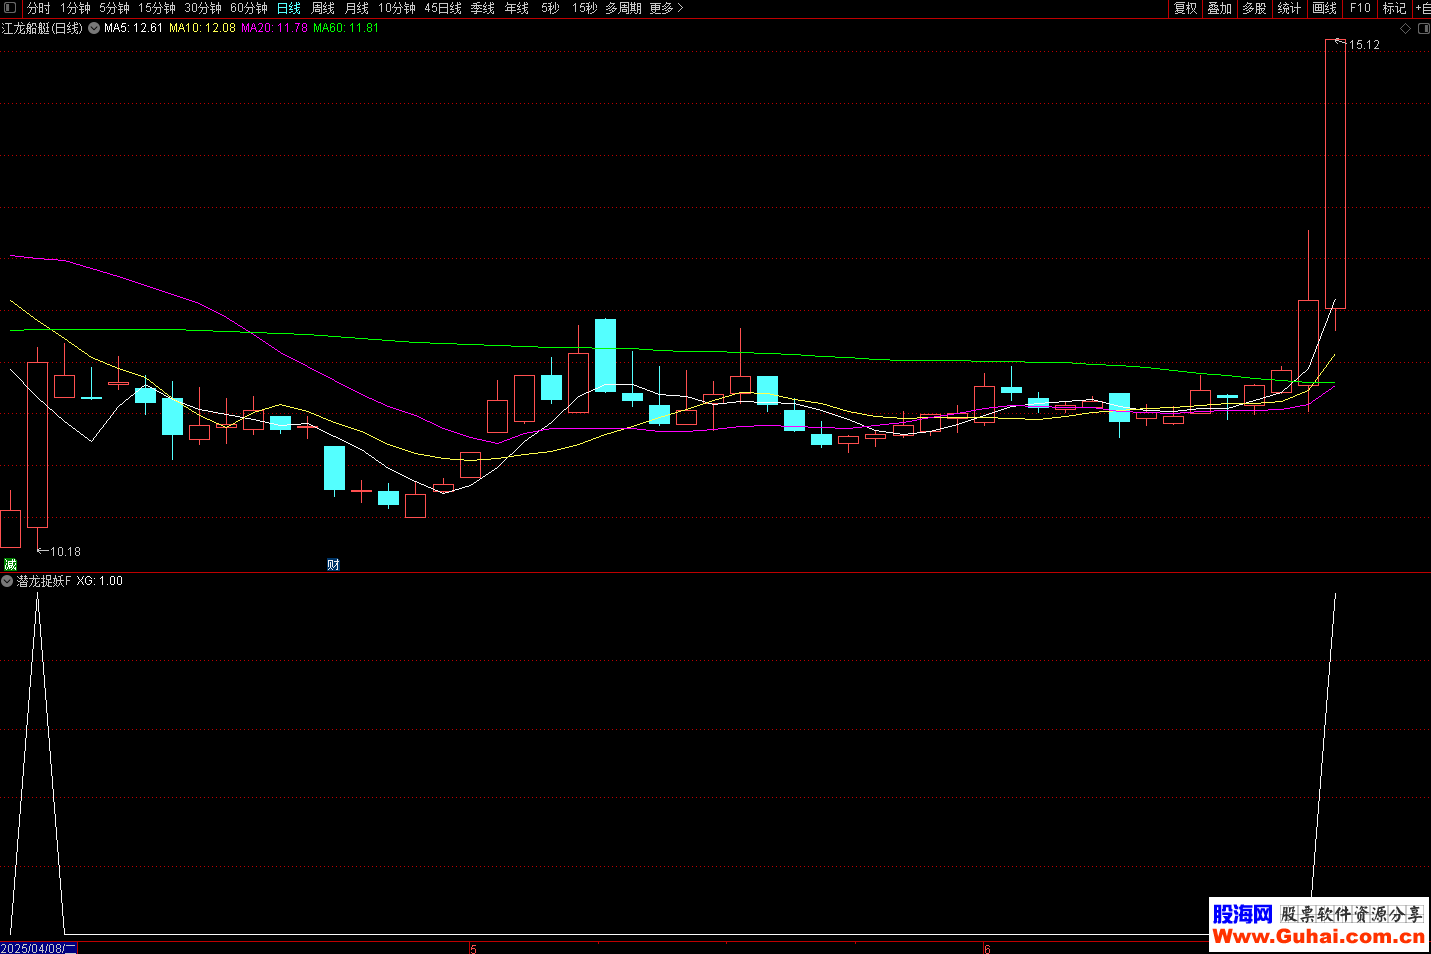The image size is (1431, 954).
Task: Switch to 5秒 period
Action: (550, 8)
